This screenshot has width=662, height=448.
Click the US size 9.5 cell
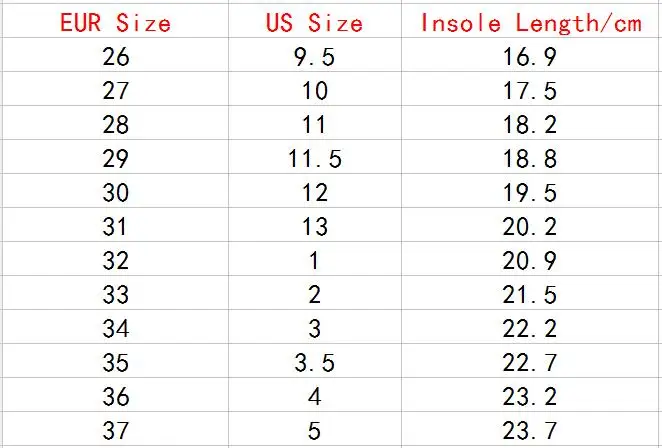(315, 54)
